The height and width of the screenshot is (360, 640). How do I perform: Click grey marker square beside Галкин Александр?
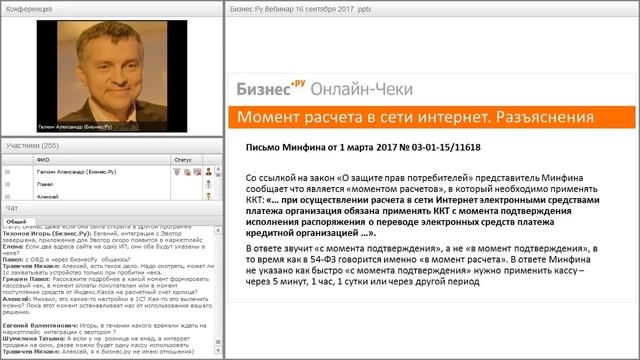[x=7, y=172]
